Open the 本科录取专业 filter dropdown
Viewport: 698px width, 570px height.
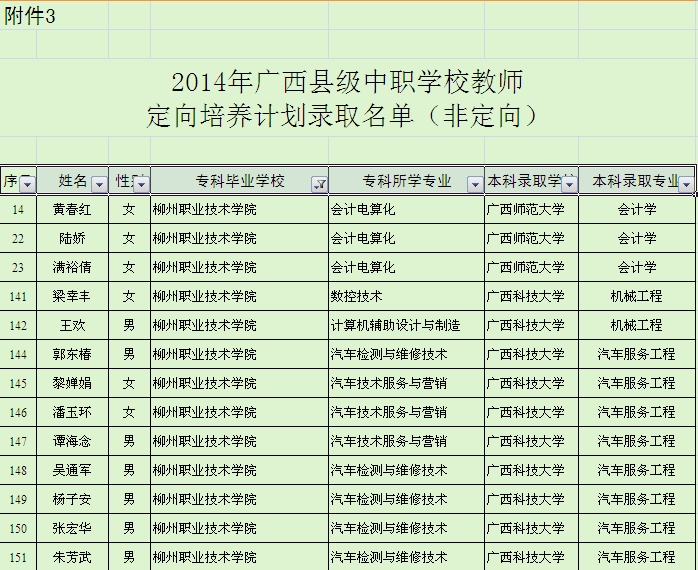tap(686, 184)
